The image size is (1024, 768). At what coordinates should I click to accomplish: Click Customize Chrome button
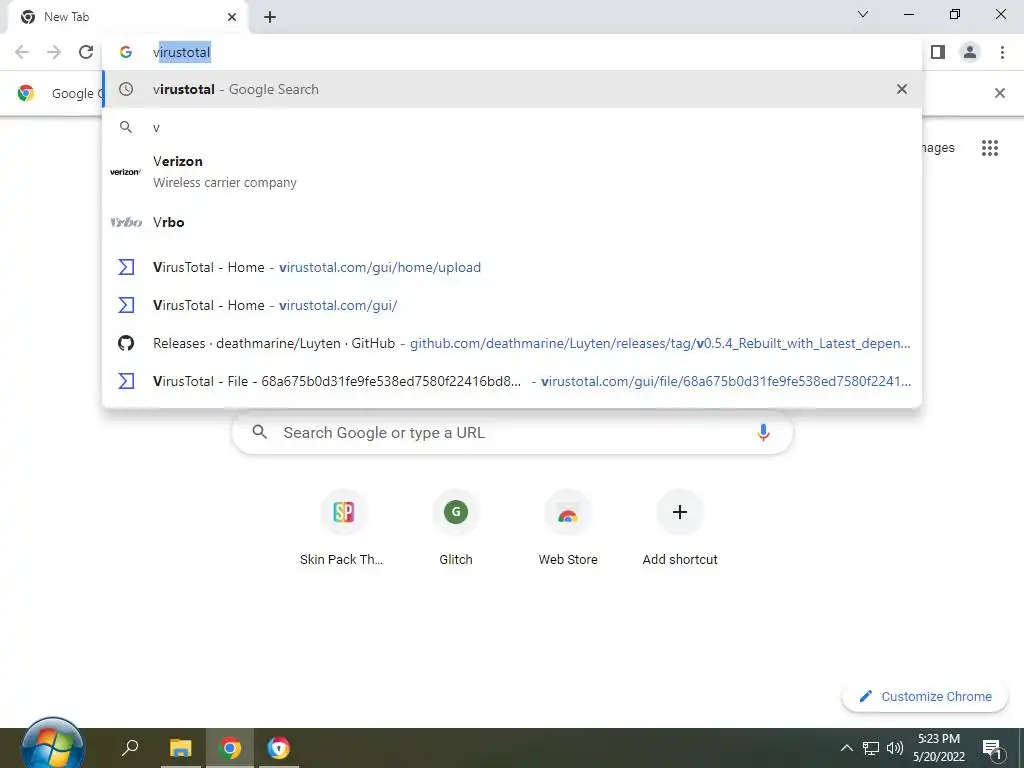925,696
